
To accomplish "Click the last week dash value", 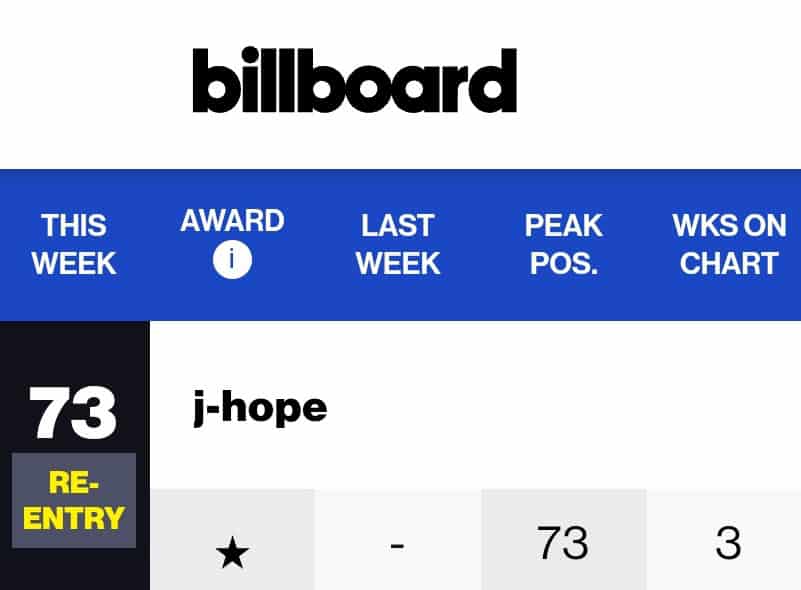I will click(397, 545).
